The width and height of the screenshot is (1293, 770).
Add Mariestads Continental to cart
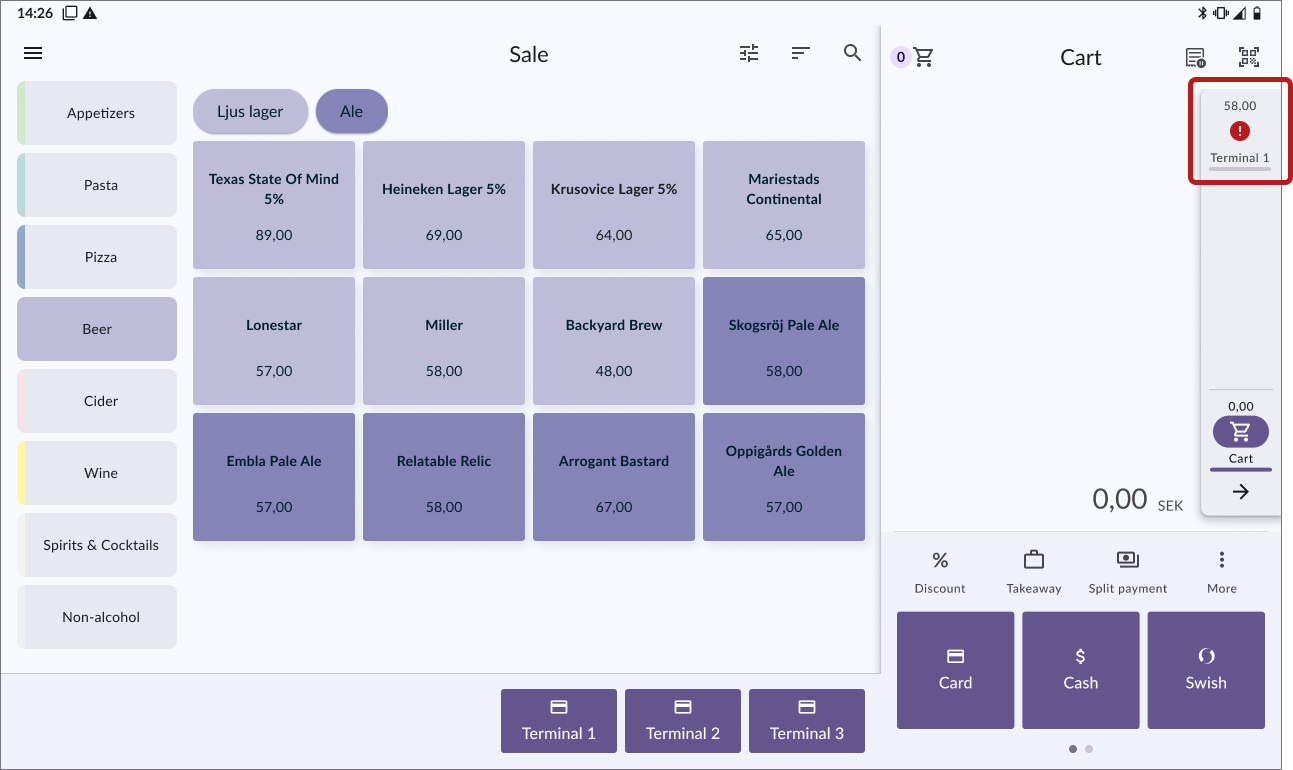click(784, 205)
